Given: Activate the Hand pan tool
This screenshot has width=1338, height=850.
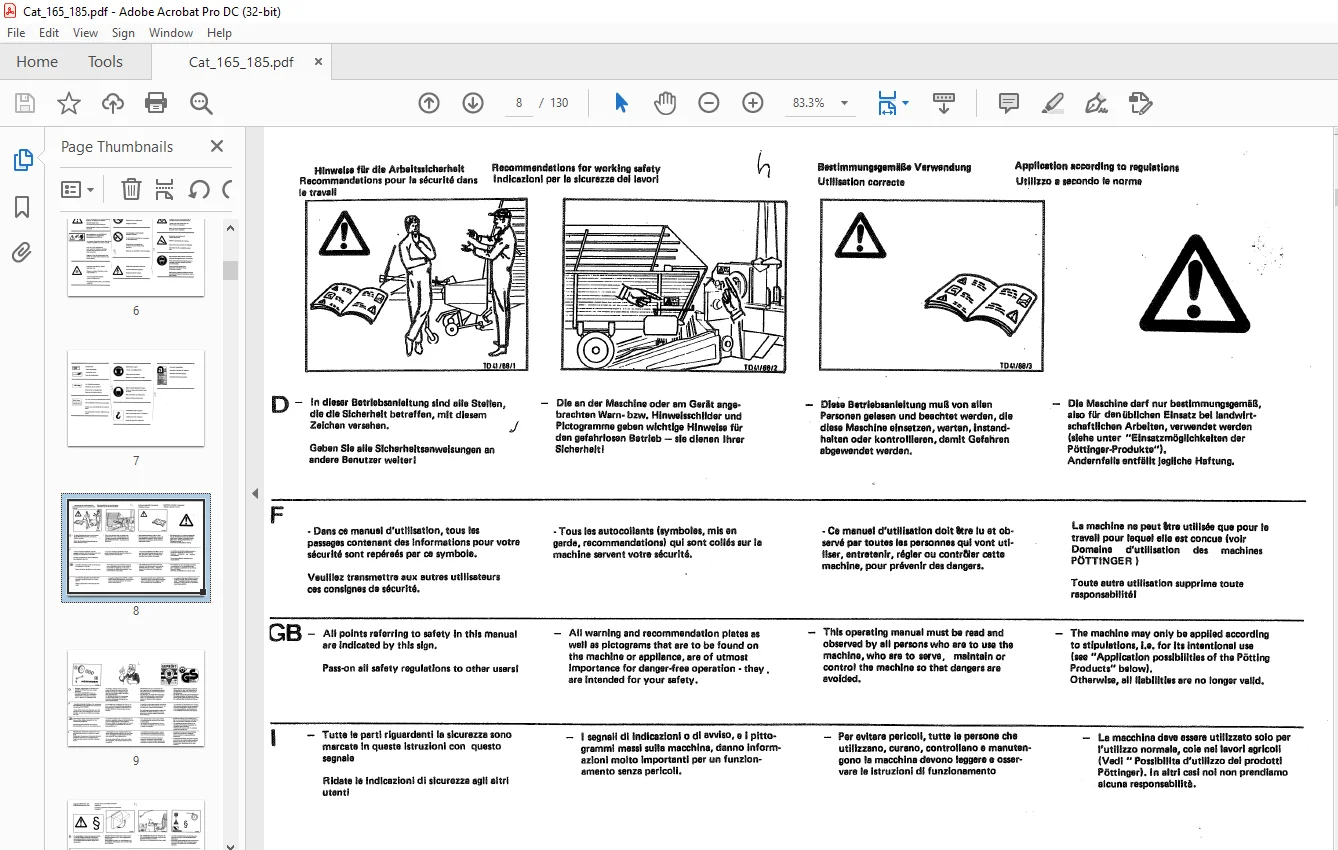Looking at the screenshot, I should pos(665,103).
